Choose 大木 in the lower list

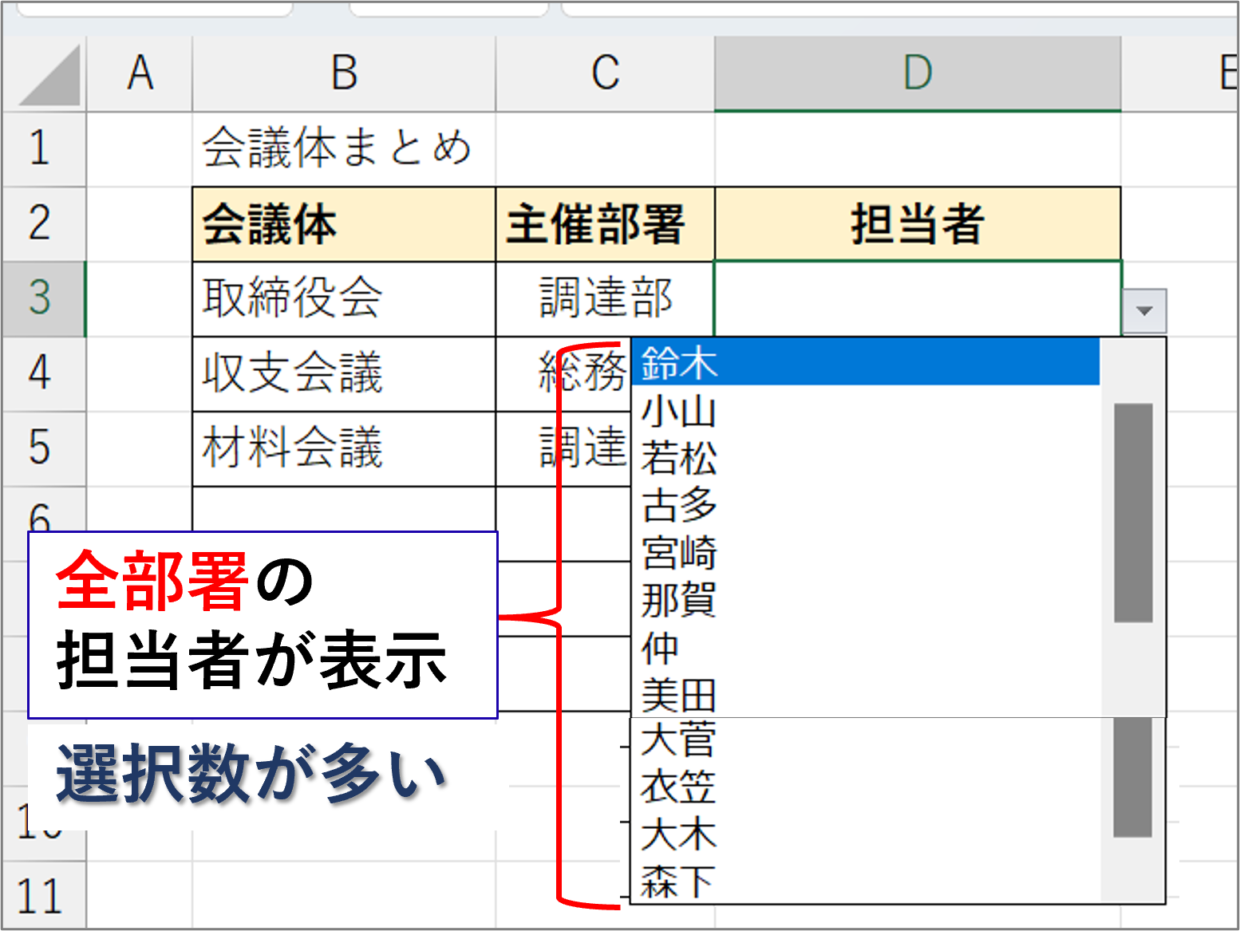866,835
